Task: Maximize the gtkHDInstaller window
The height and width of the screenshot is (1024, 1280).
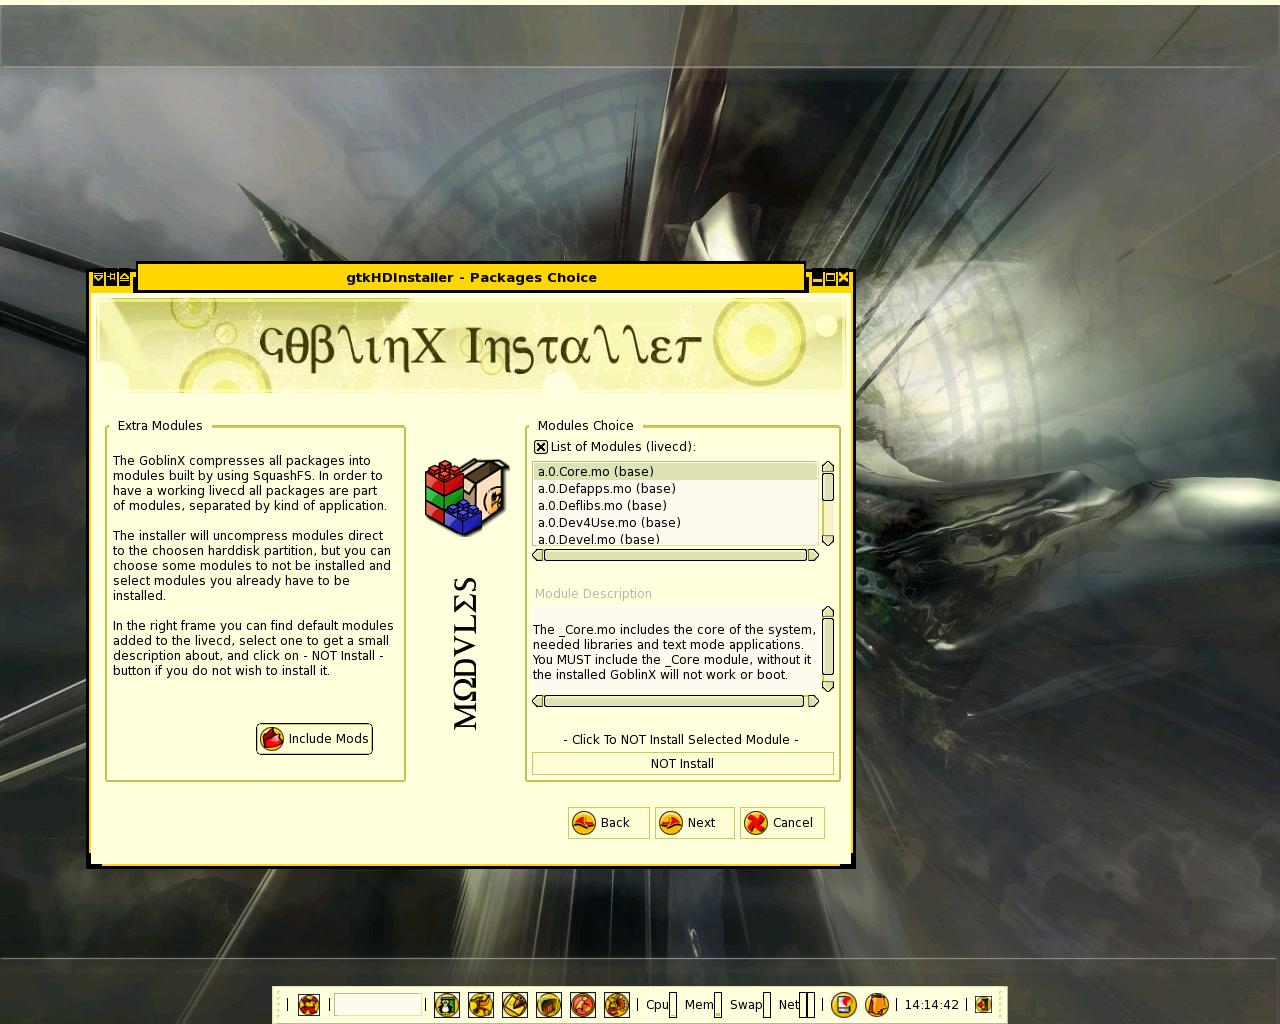Action: tap(830, 279)
